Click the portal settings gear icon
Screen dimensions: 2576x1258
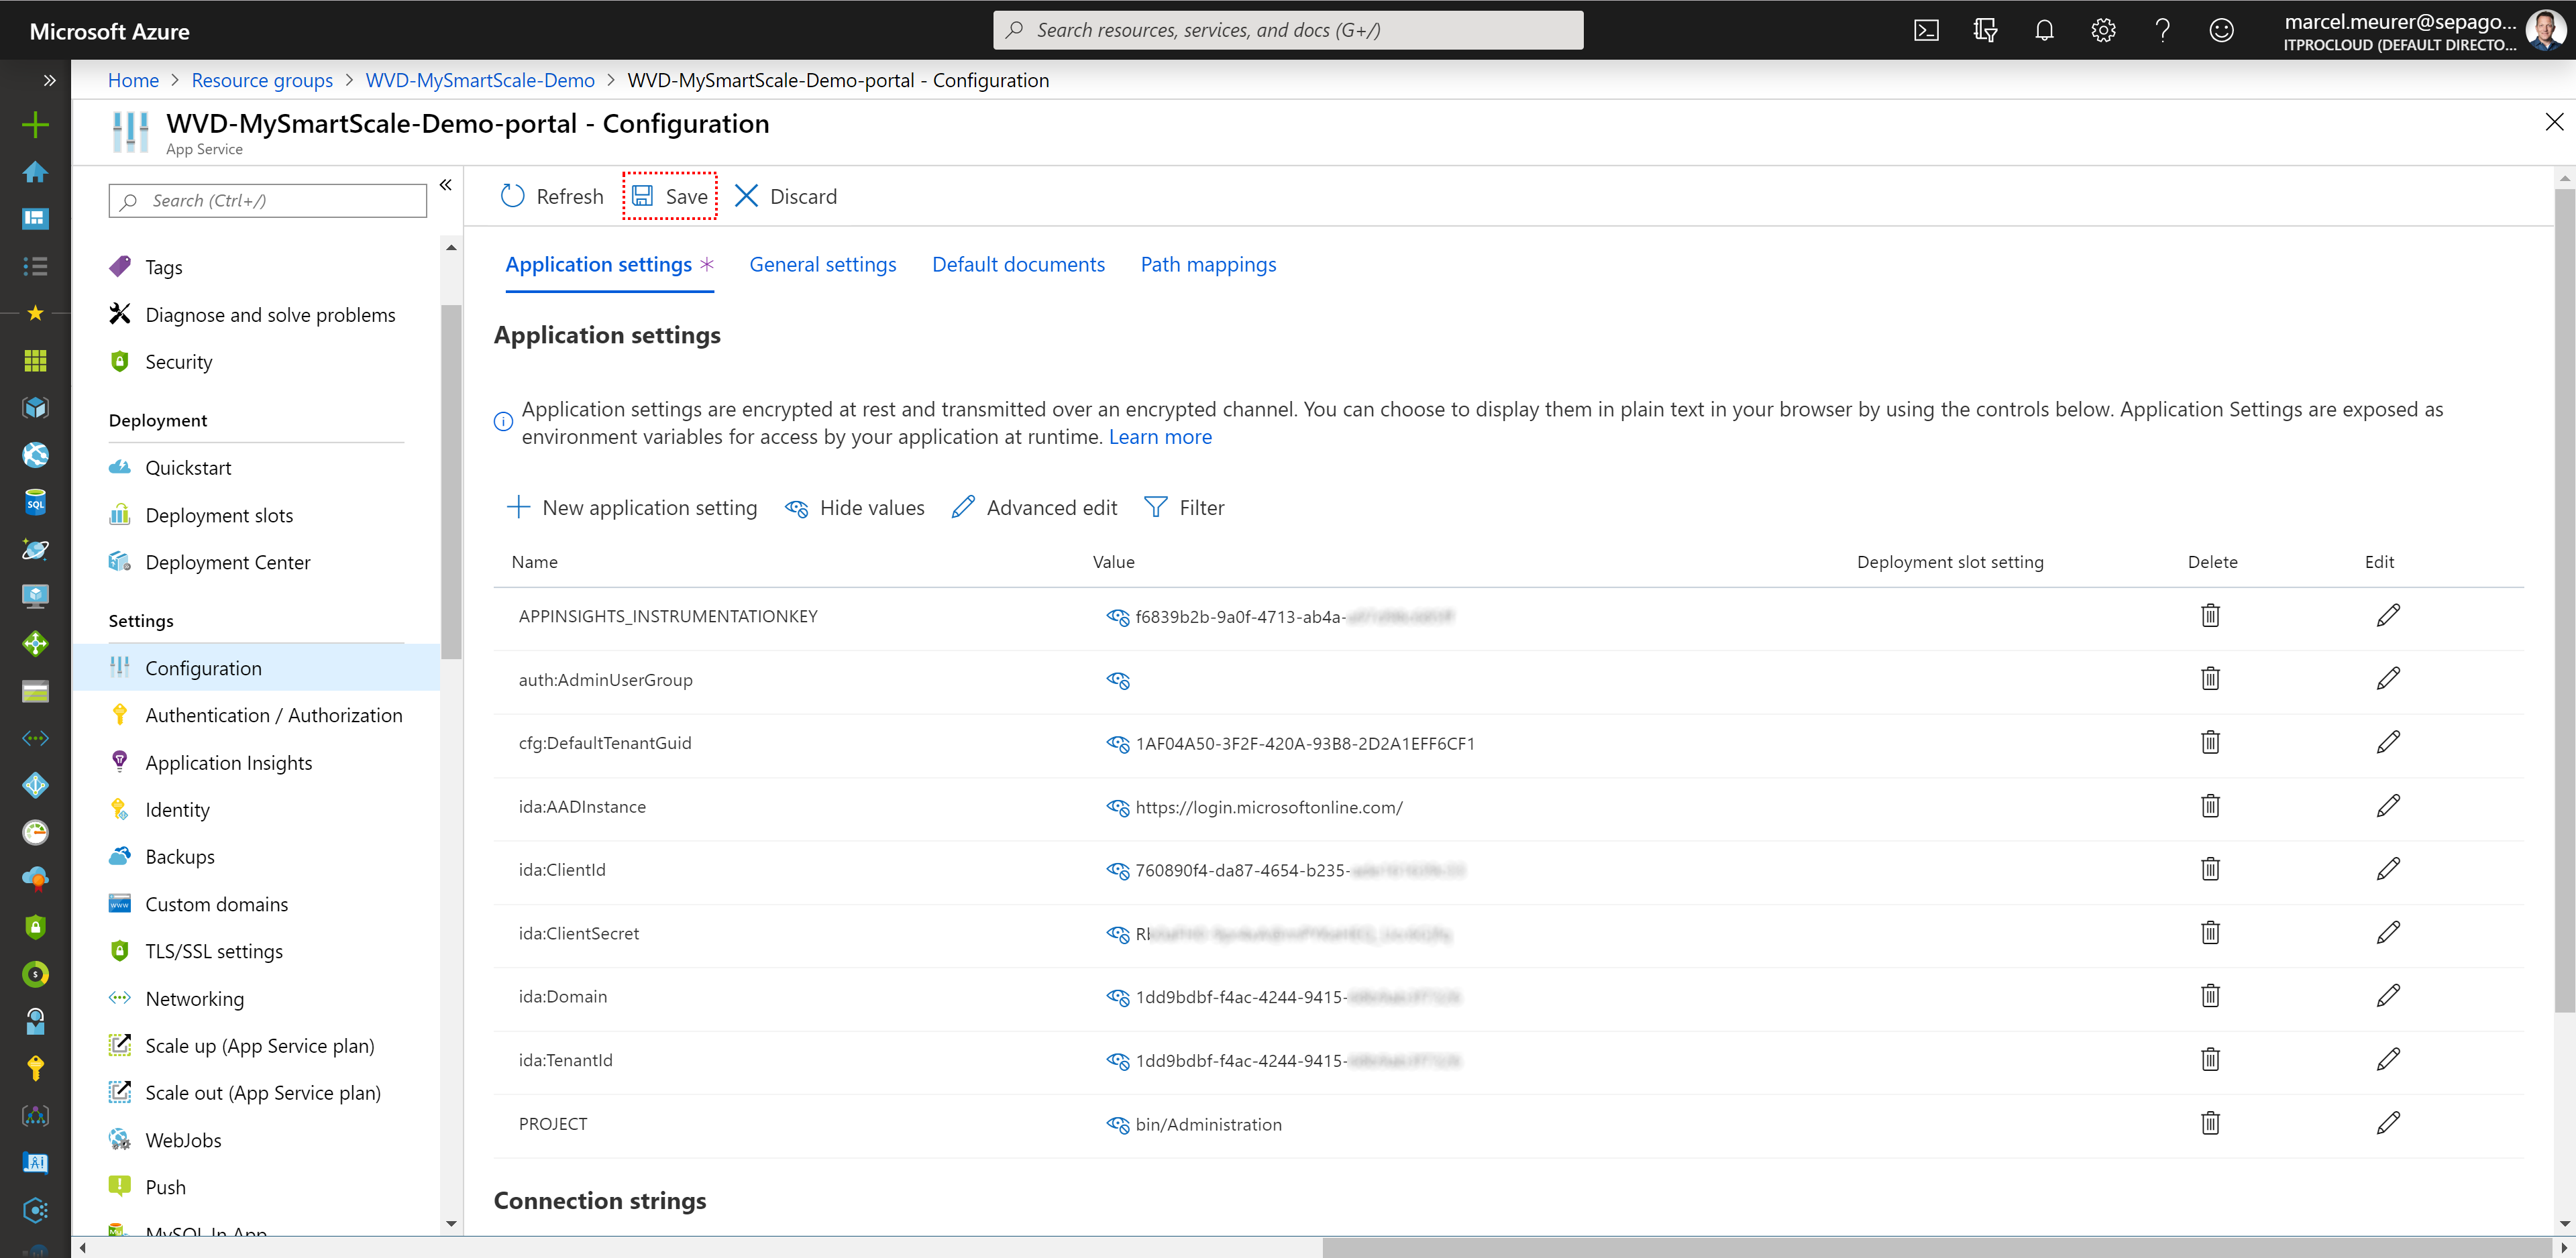(2103, 30)
